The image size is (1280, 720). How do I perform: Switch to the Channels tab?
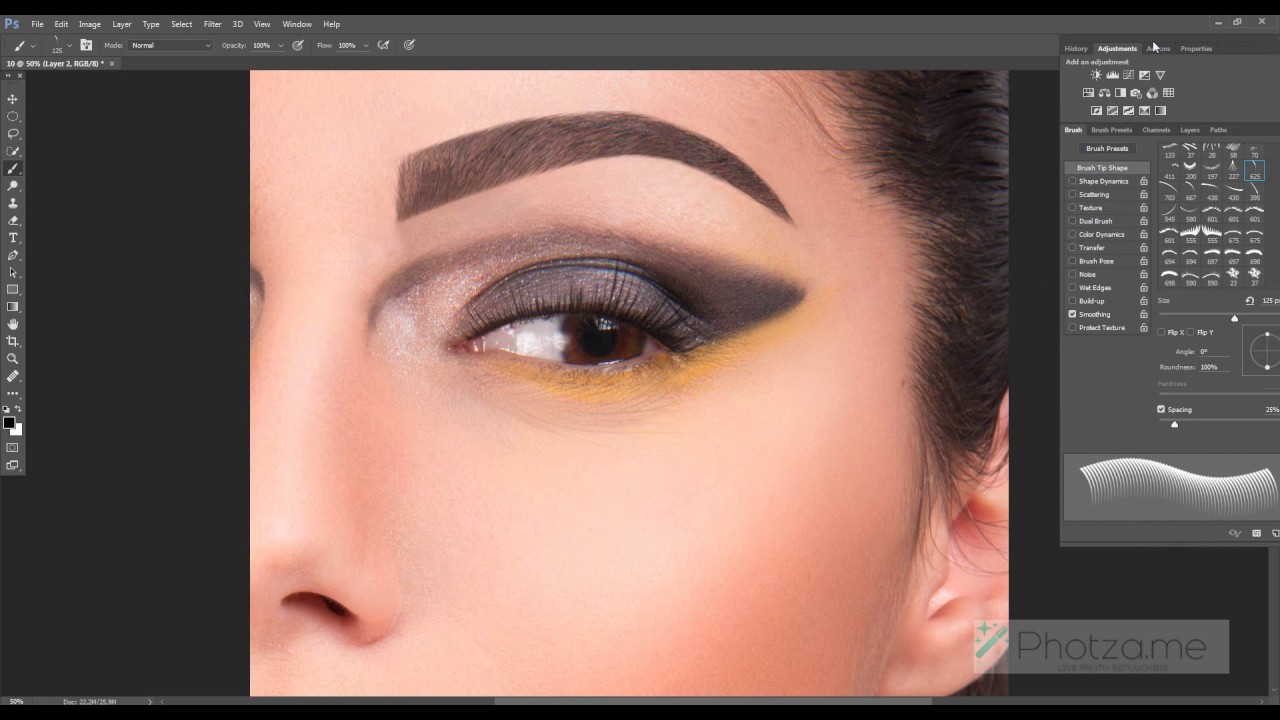[x=1156, y=130]
